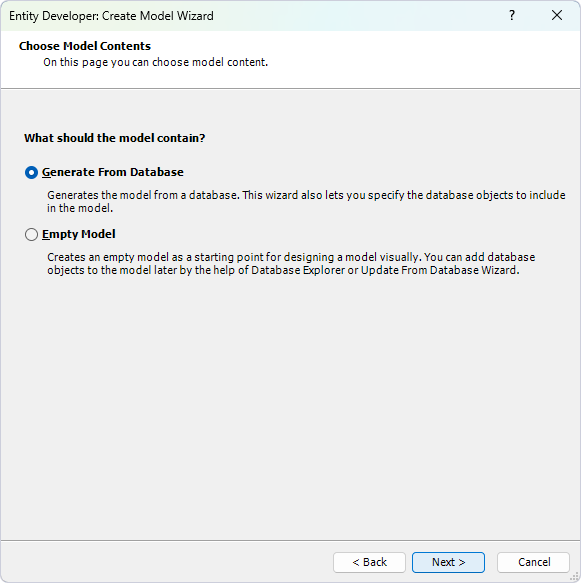
Task: Open help using the question mark icon
Action: [x=512, y=15]
